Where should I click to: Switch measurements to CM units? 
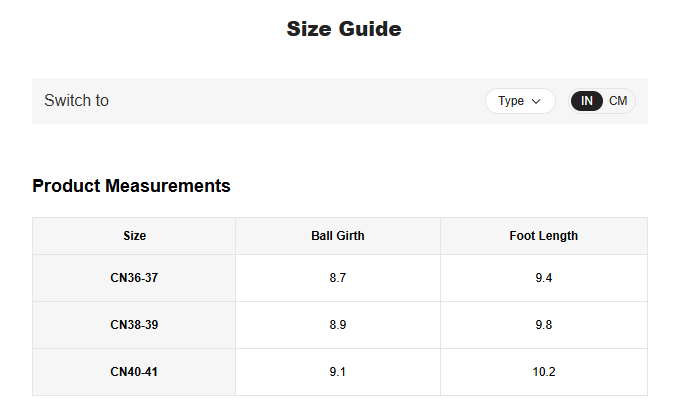pos(618,101)
